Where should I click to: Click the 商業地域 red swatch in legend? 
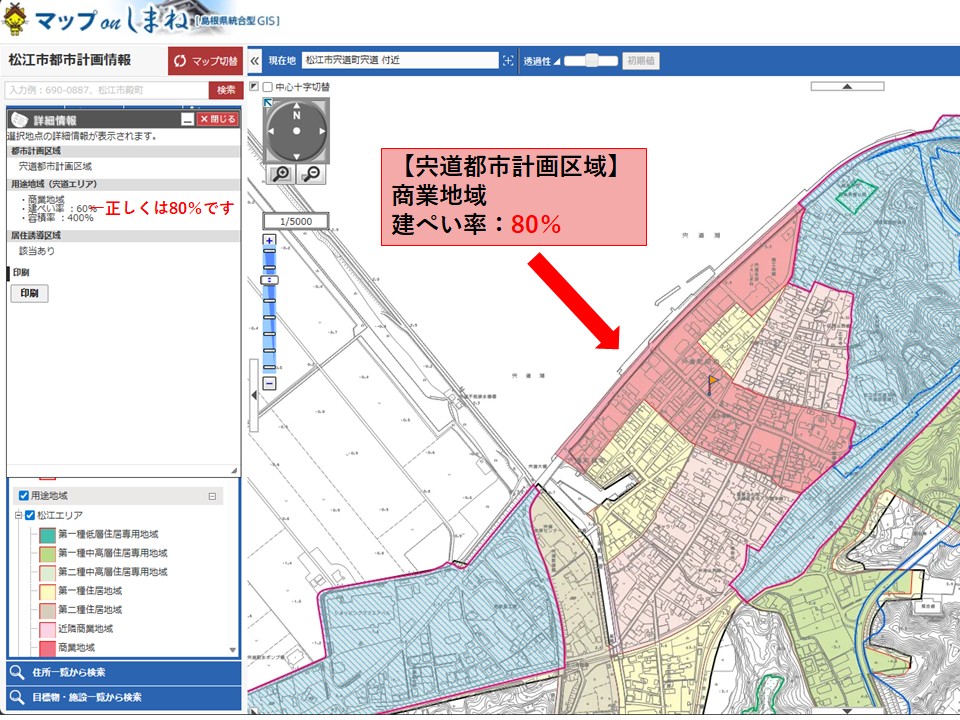point(48,648)
